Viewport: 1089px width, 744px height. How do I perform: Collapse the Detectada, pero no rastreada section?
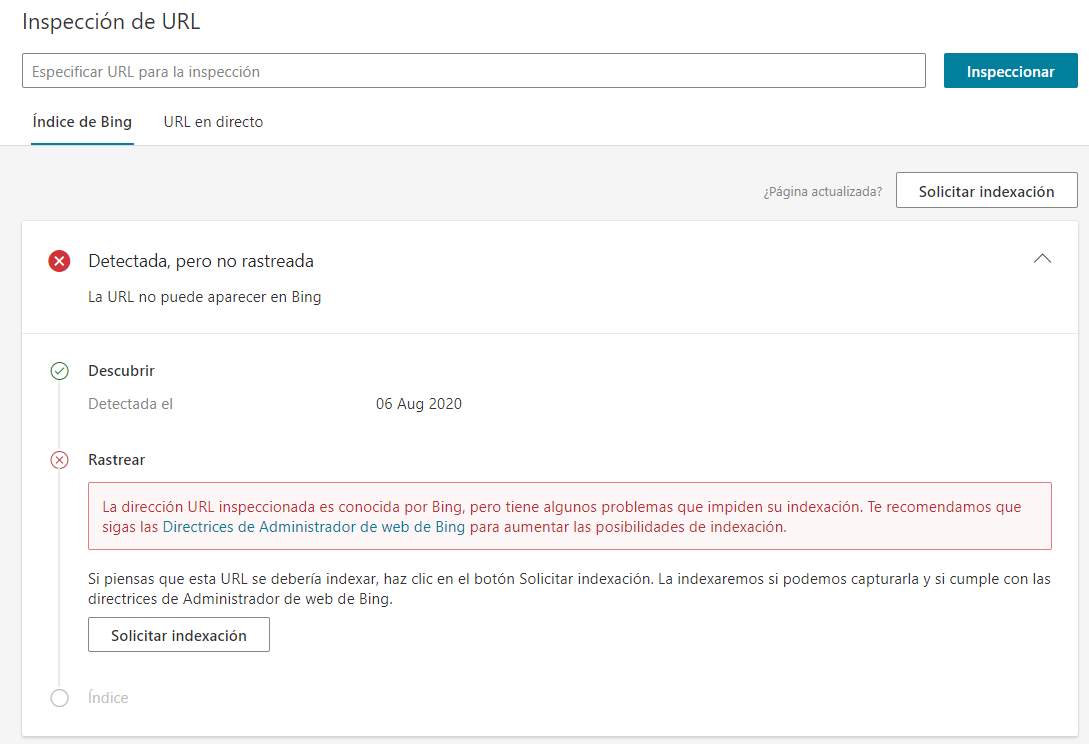pos(1043,258)
